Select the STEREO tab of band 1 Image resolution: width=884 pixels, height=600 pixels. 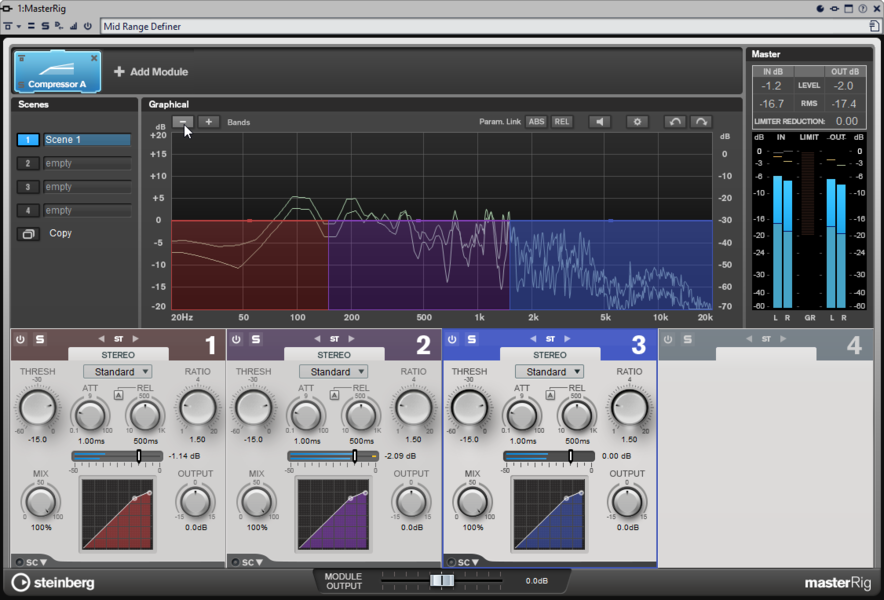click(118, 354)
